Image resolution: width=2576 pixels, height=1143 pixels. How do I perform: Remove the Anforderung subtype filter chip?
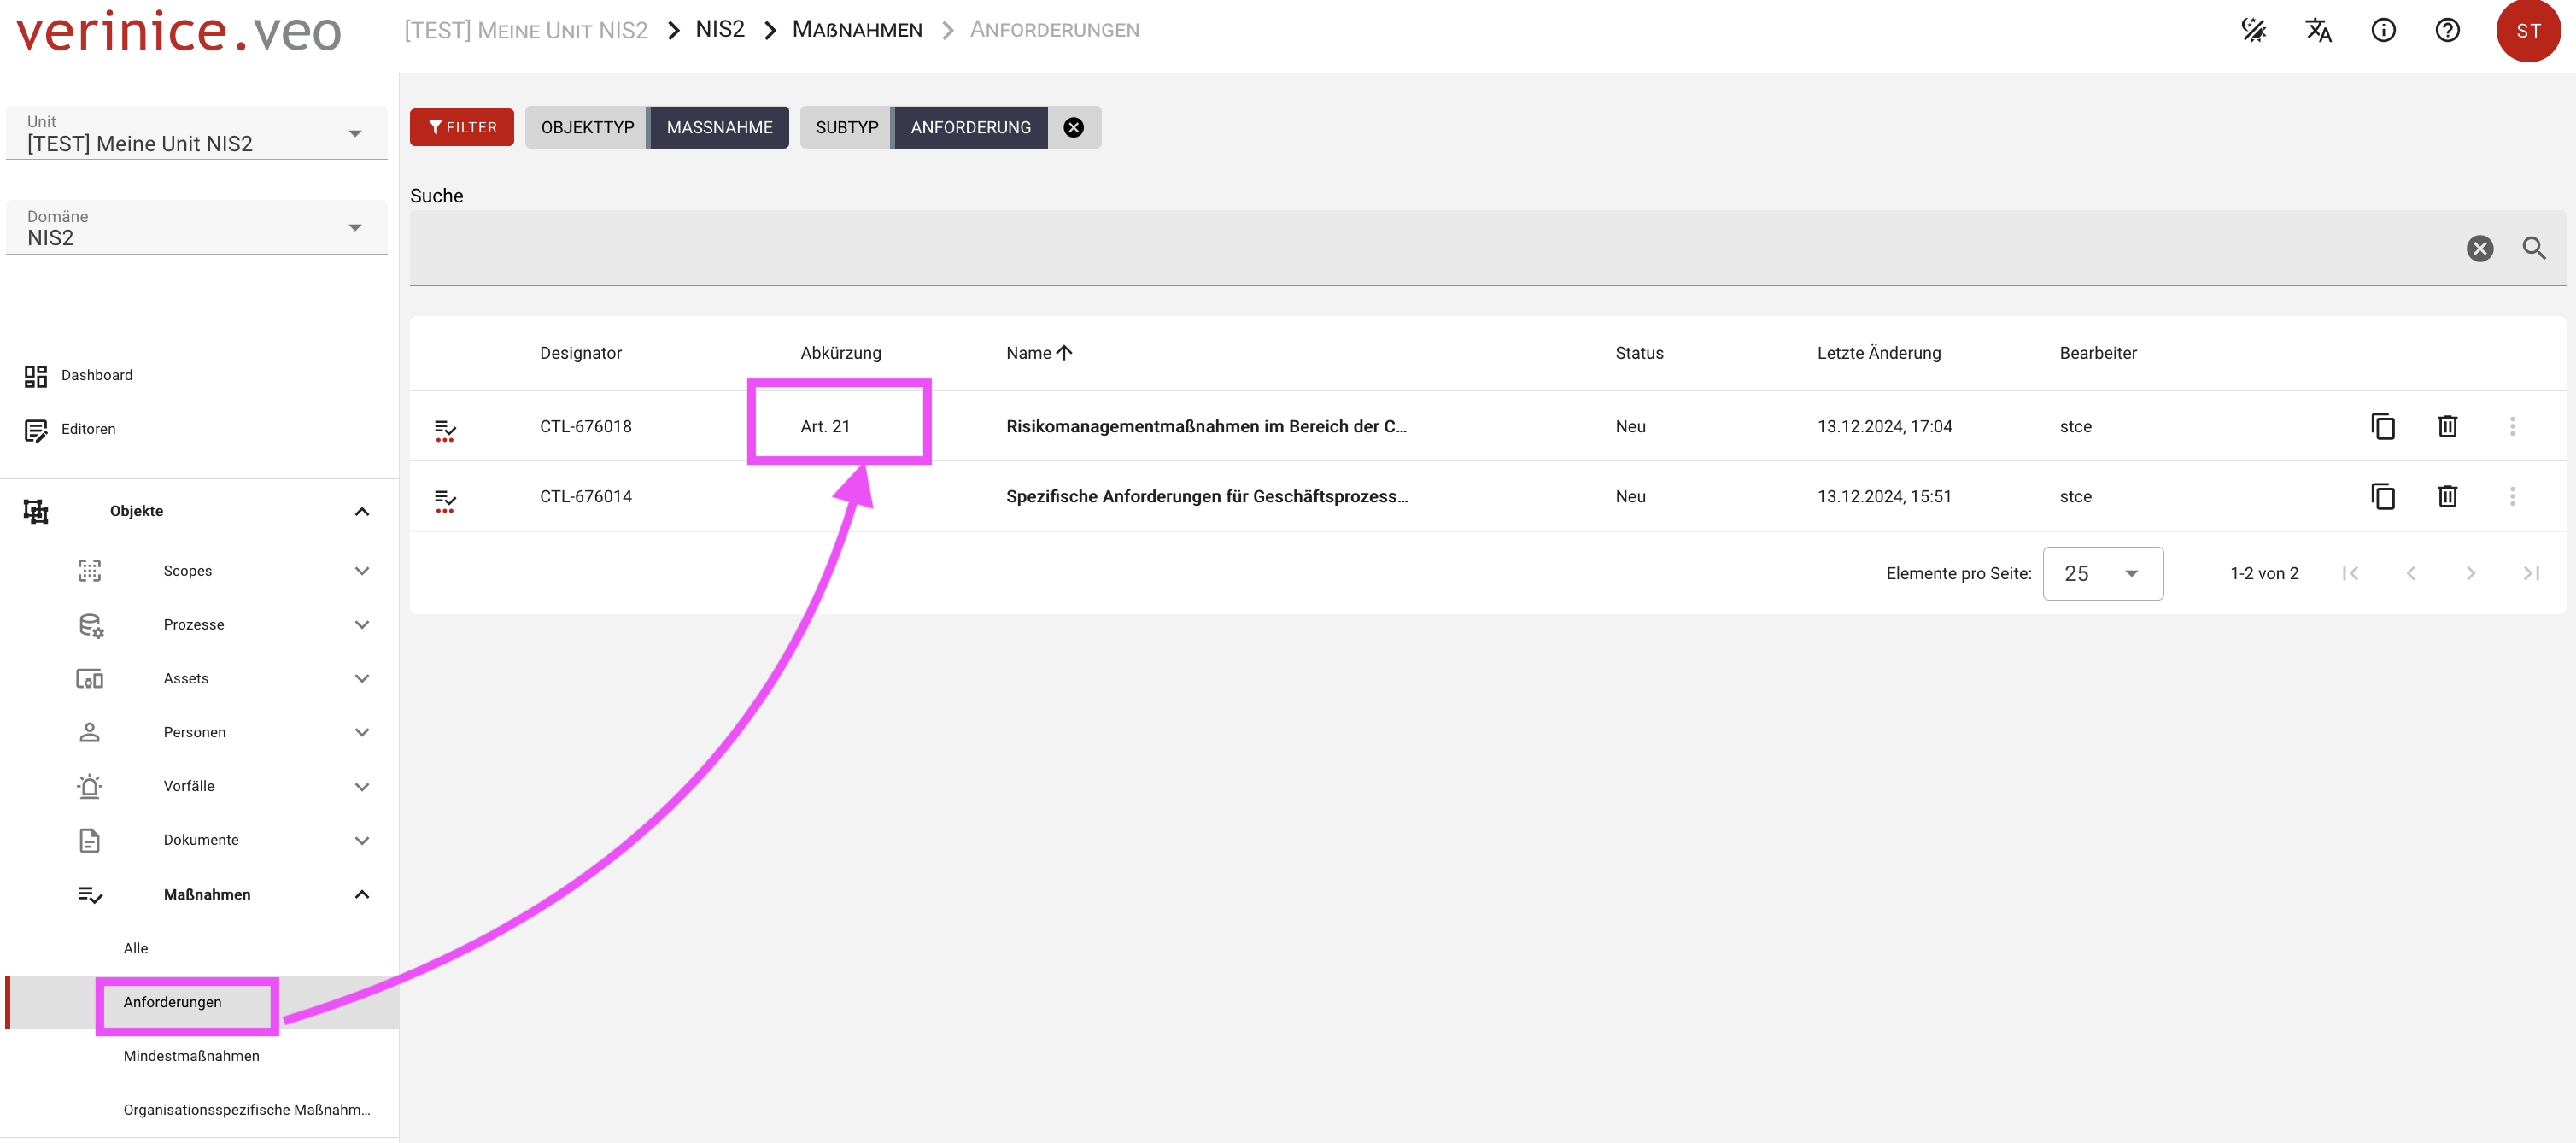coord(1073,127)
